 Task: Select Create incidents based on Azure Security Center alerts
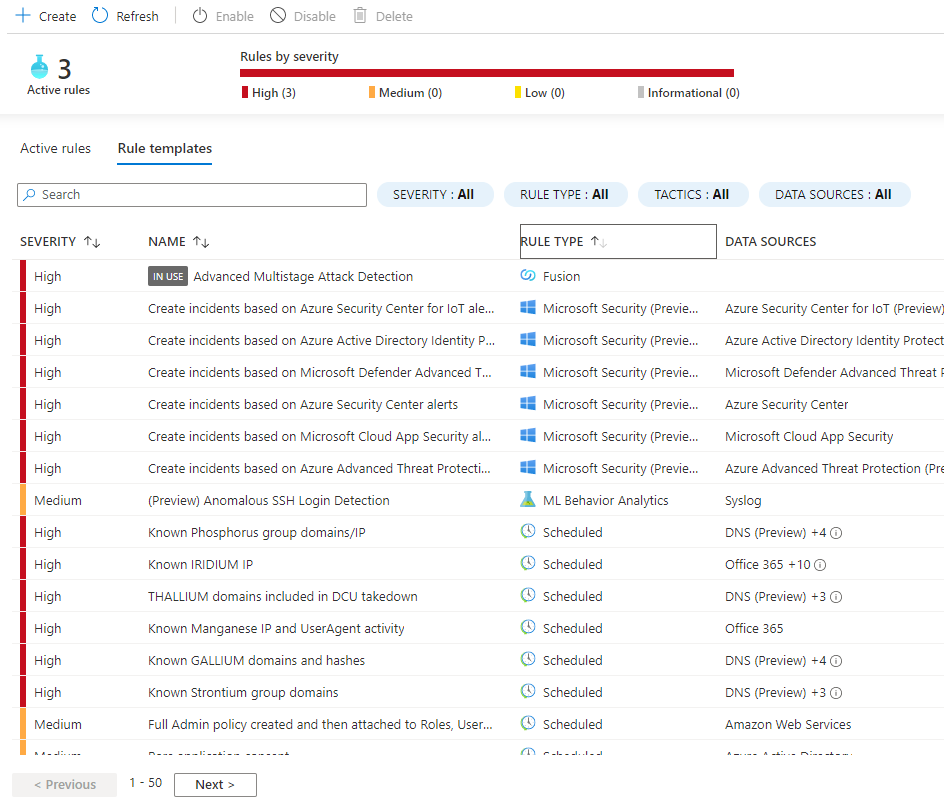coord(303,405)
